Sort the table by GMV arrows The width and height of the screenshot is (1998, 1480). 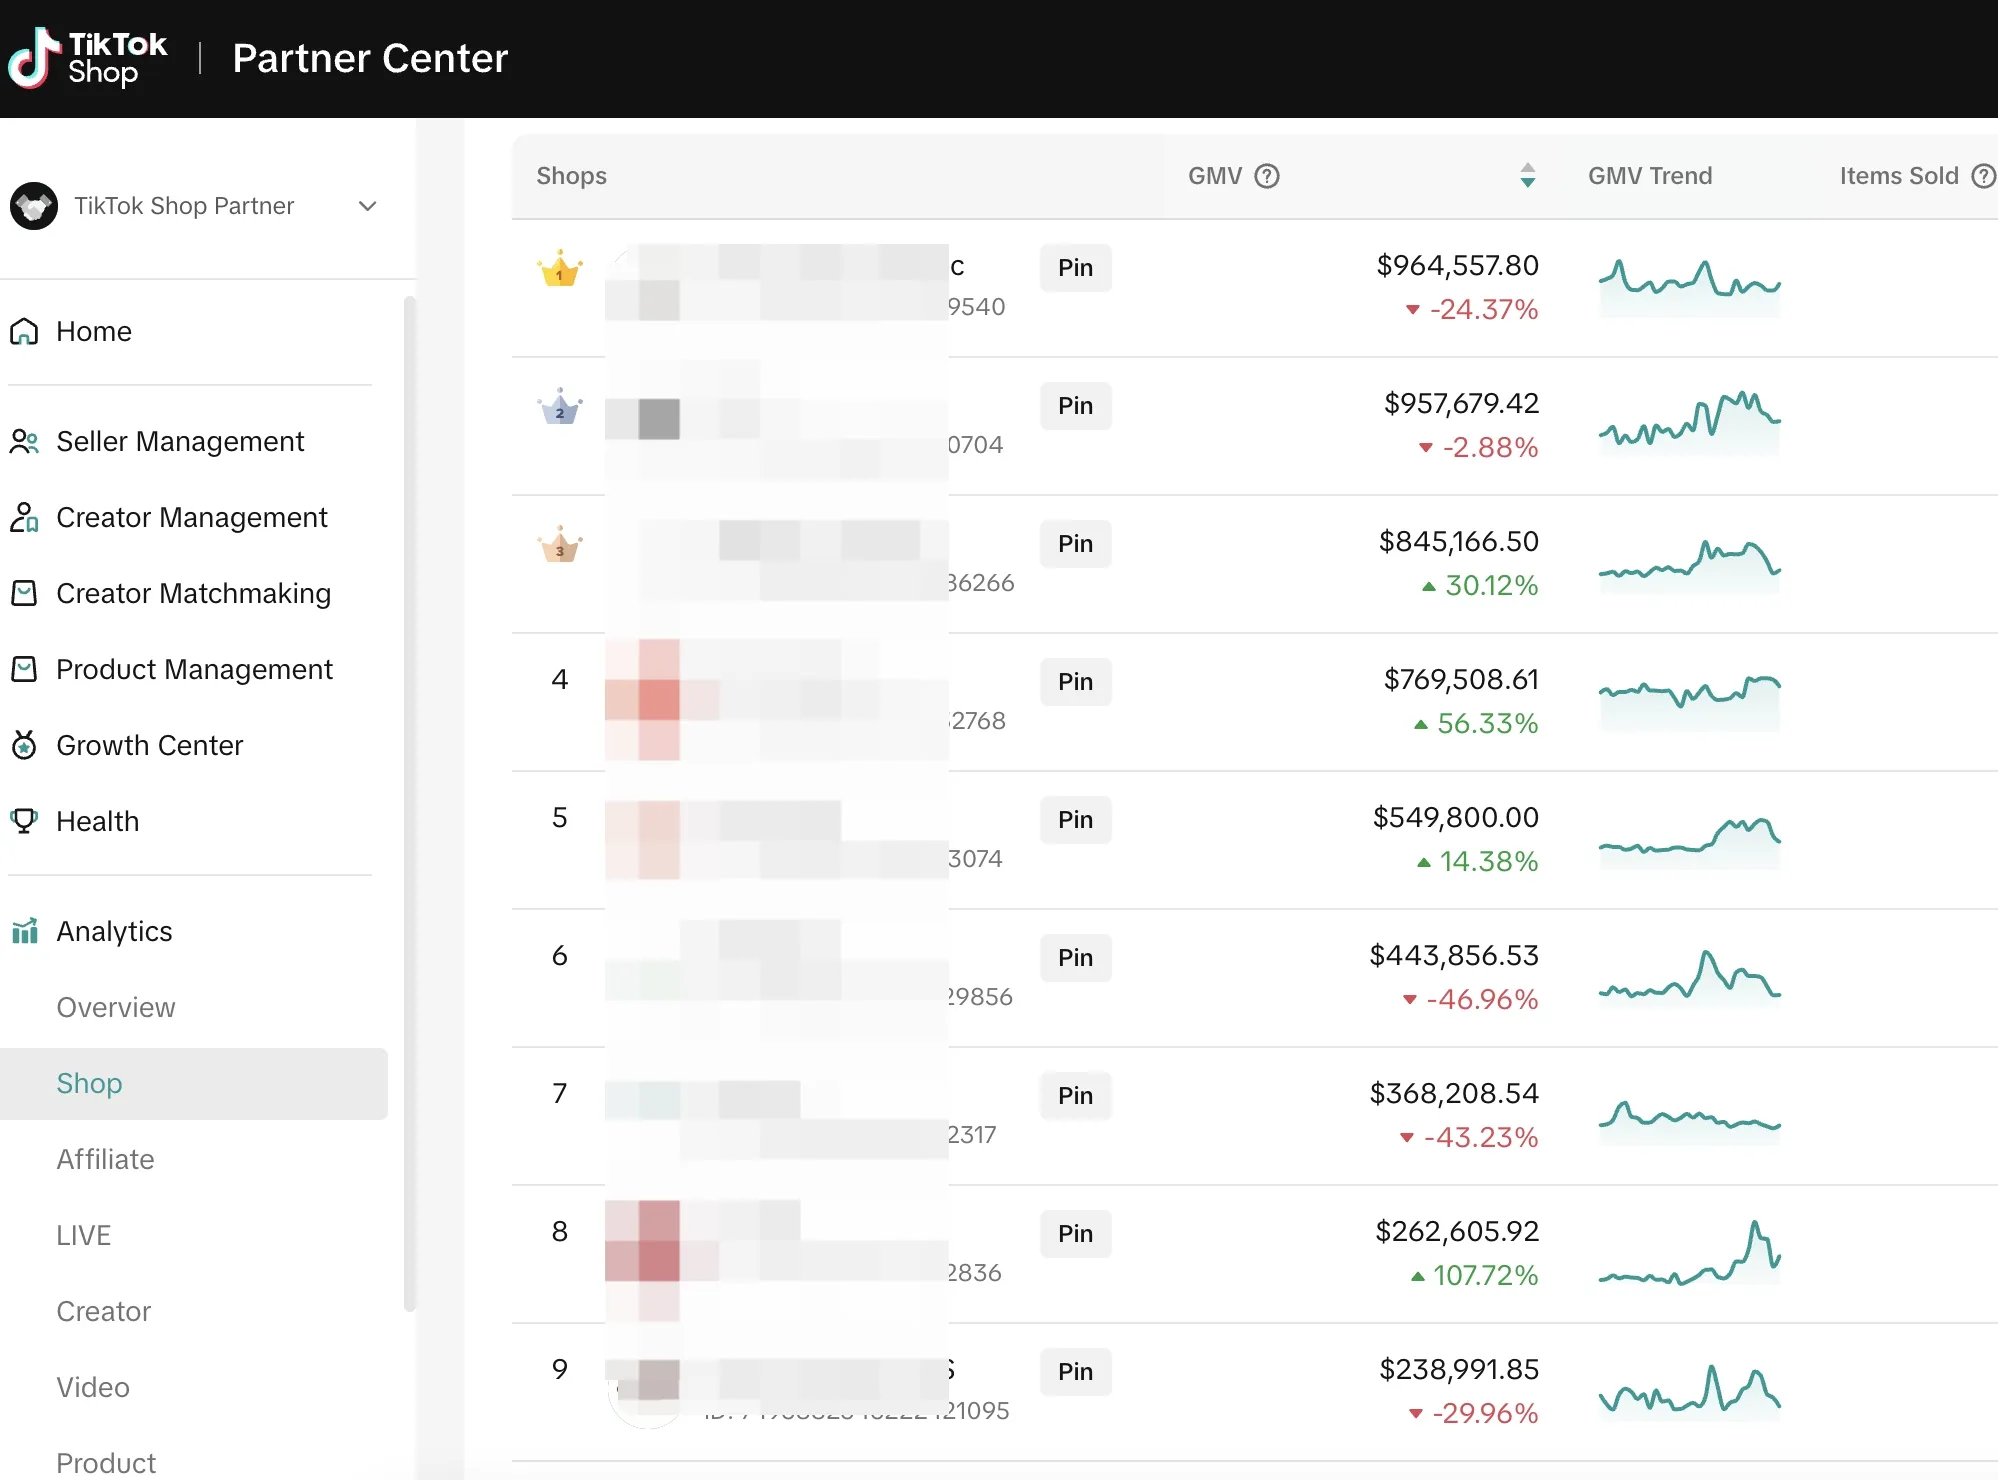click(x=1527, y=176)
